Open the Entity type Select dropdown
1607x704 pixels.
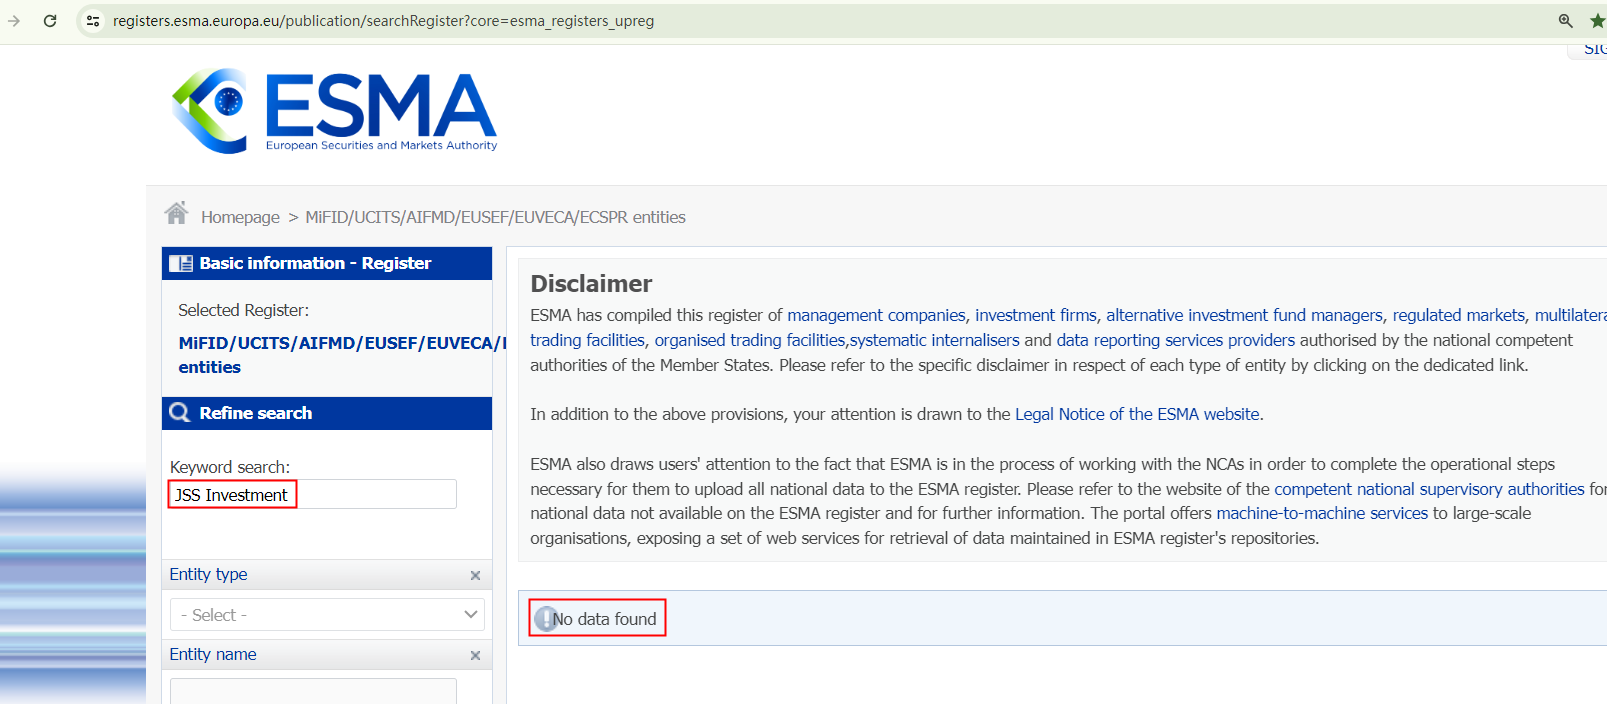click(x=327, y=615)
